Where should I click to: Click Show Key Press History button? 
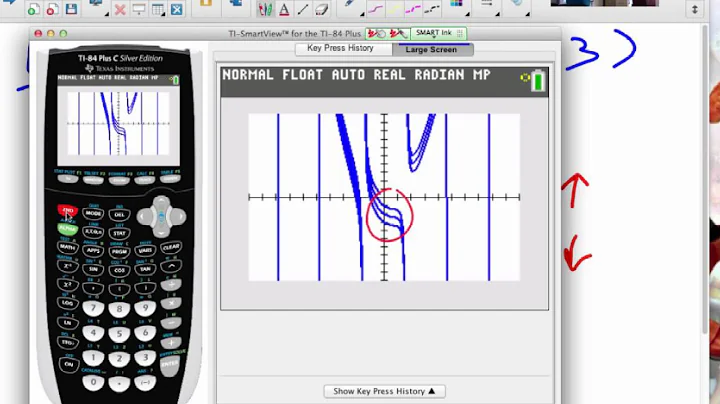pyautogui.click(x=384, y=391)
